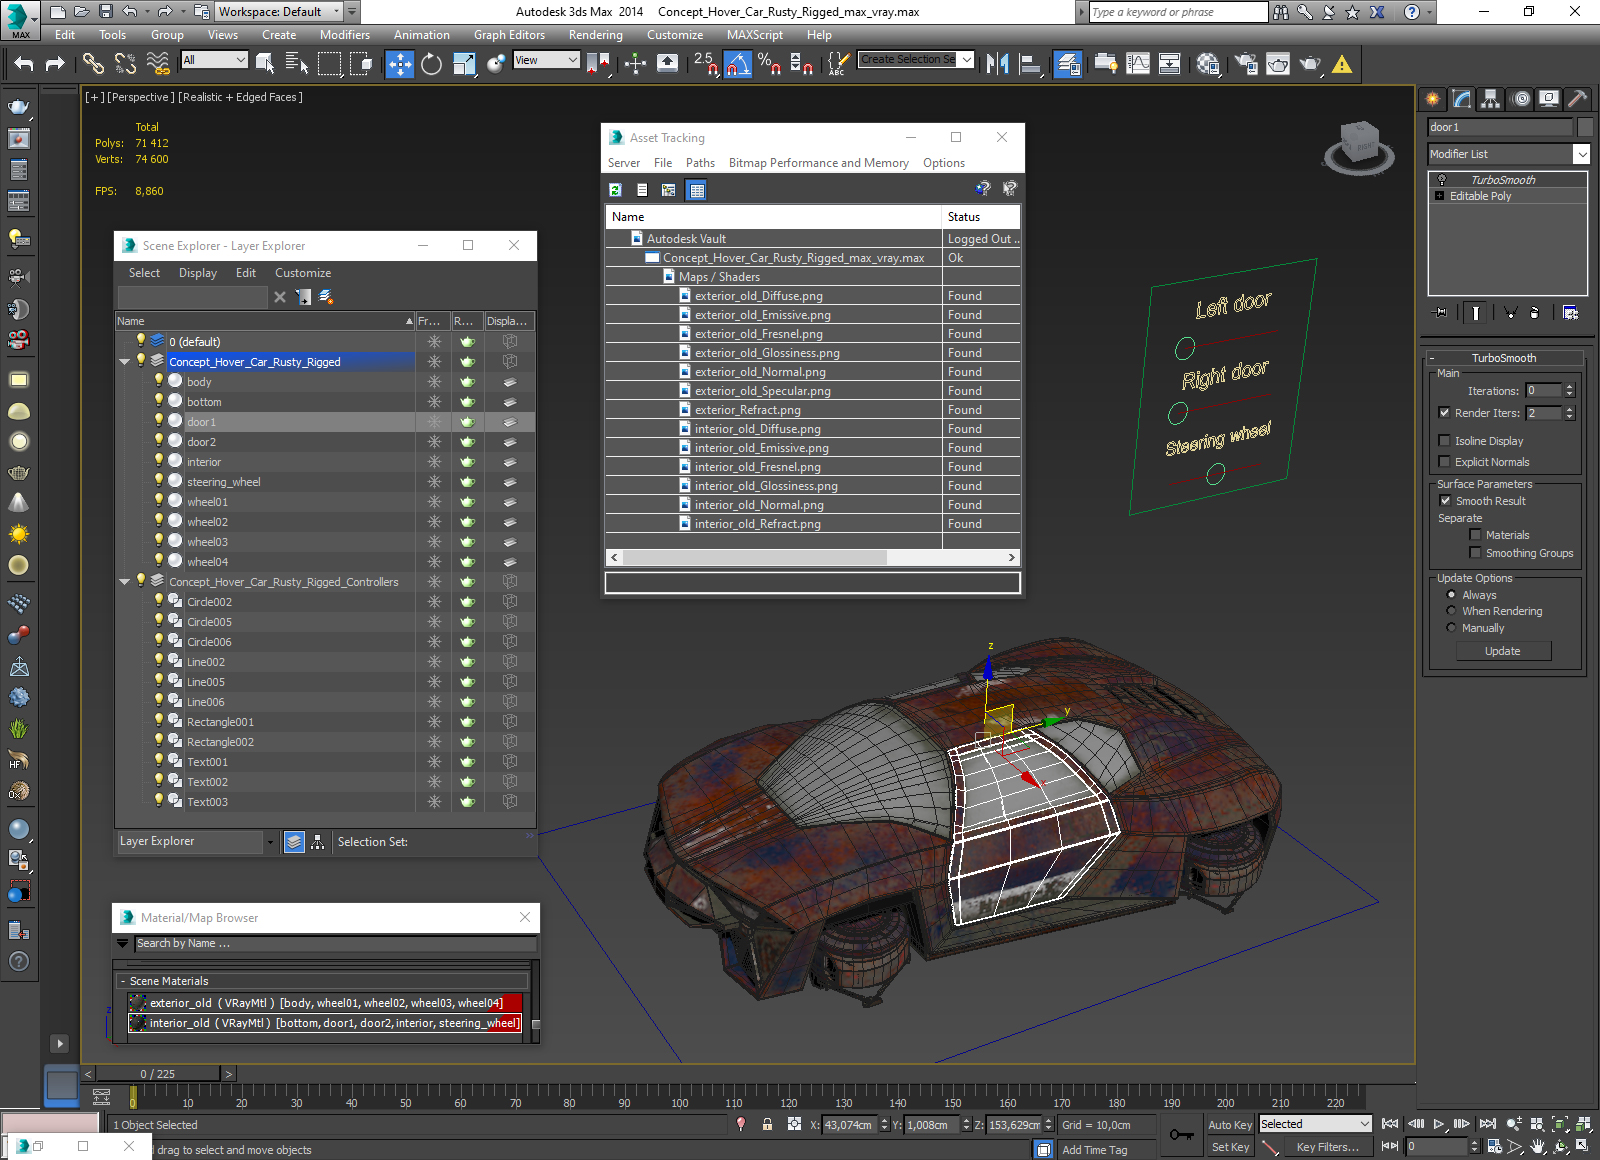Screen dimensions: 1600x1160
Task: Click the Auto Key button
Action: point(1230,1125)
